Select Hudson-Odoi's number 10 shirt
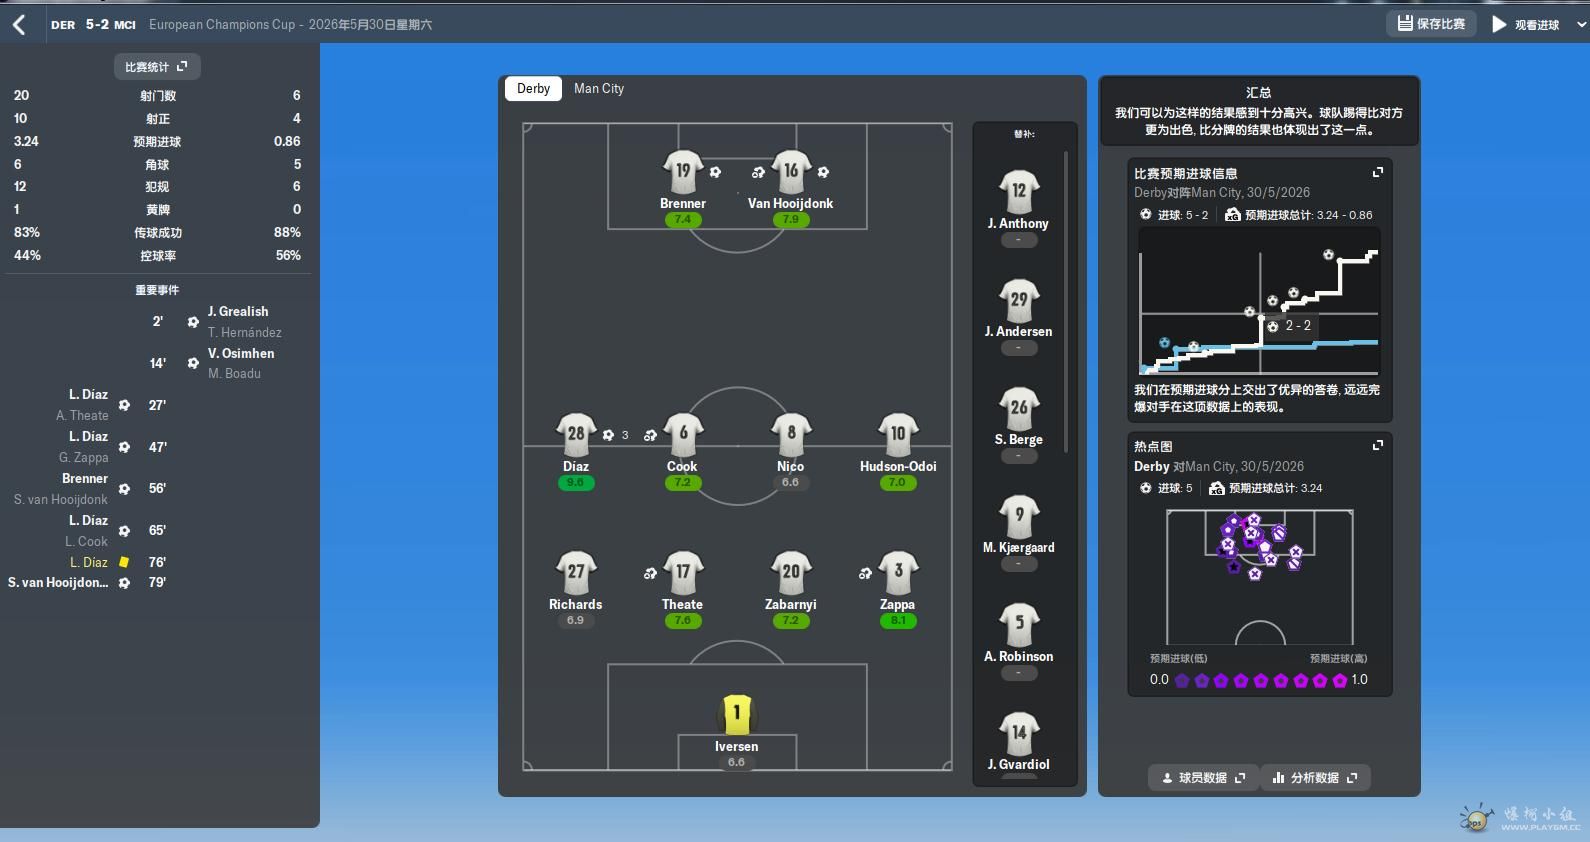 point(898,434)
